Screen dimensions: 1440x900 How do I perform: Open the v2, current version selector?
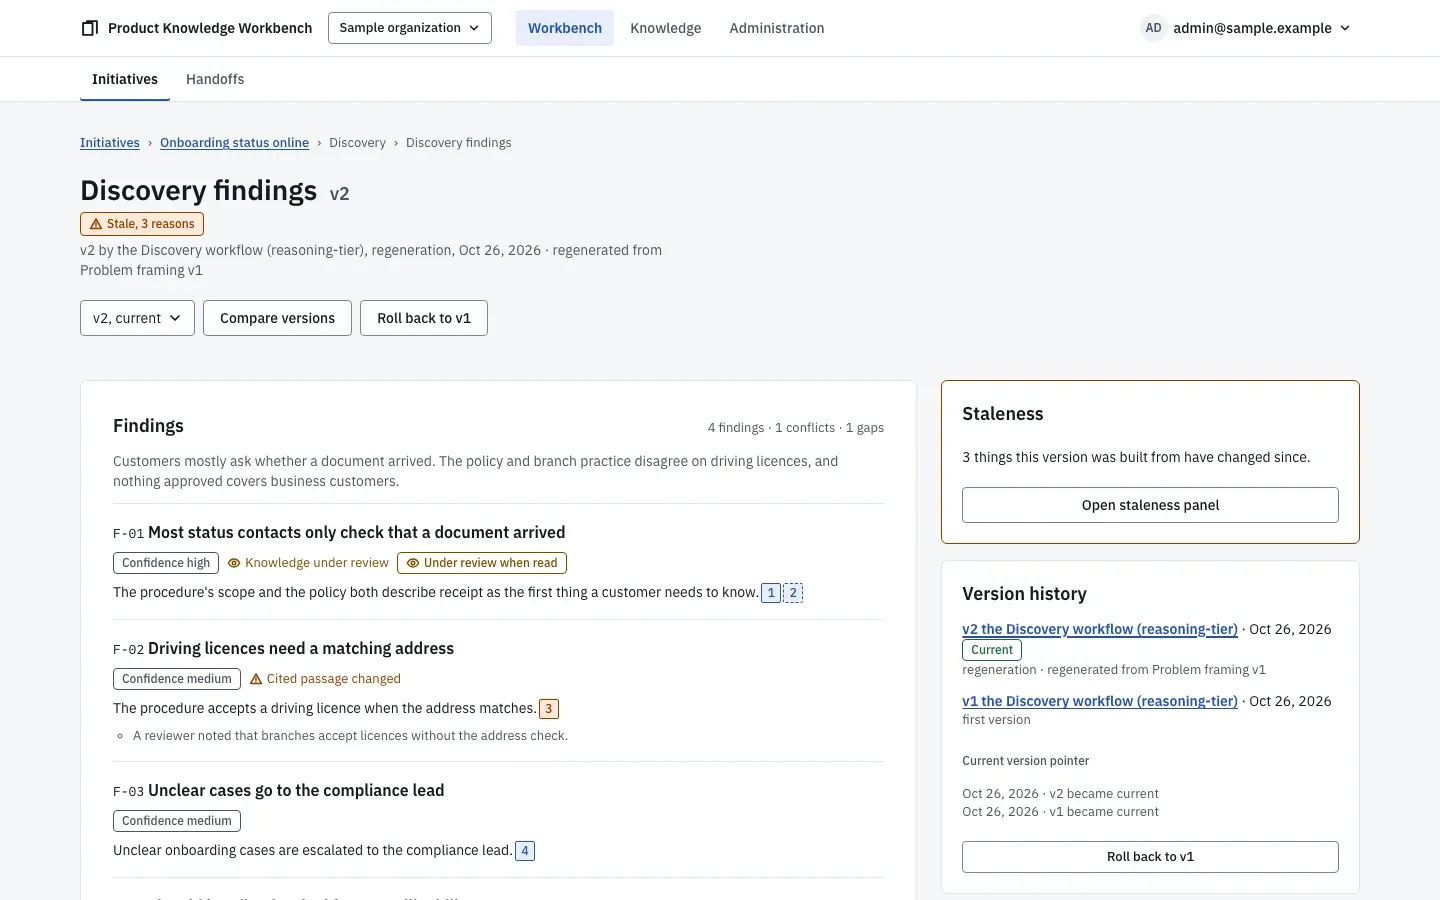pos(137,318)
